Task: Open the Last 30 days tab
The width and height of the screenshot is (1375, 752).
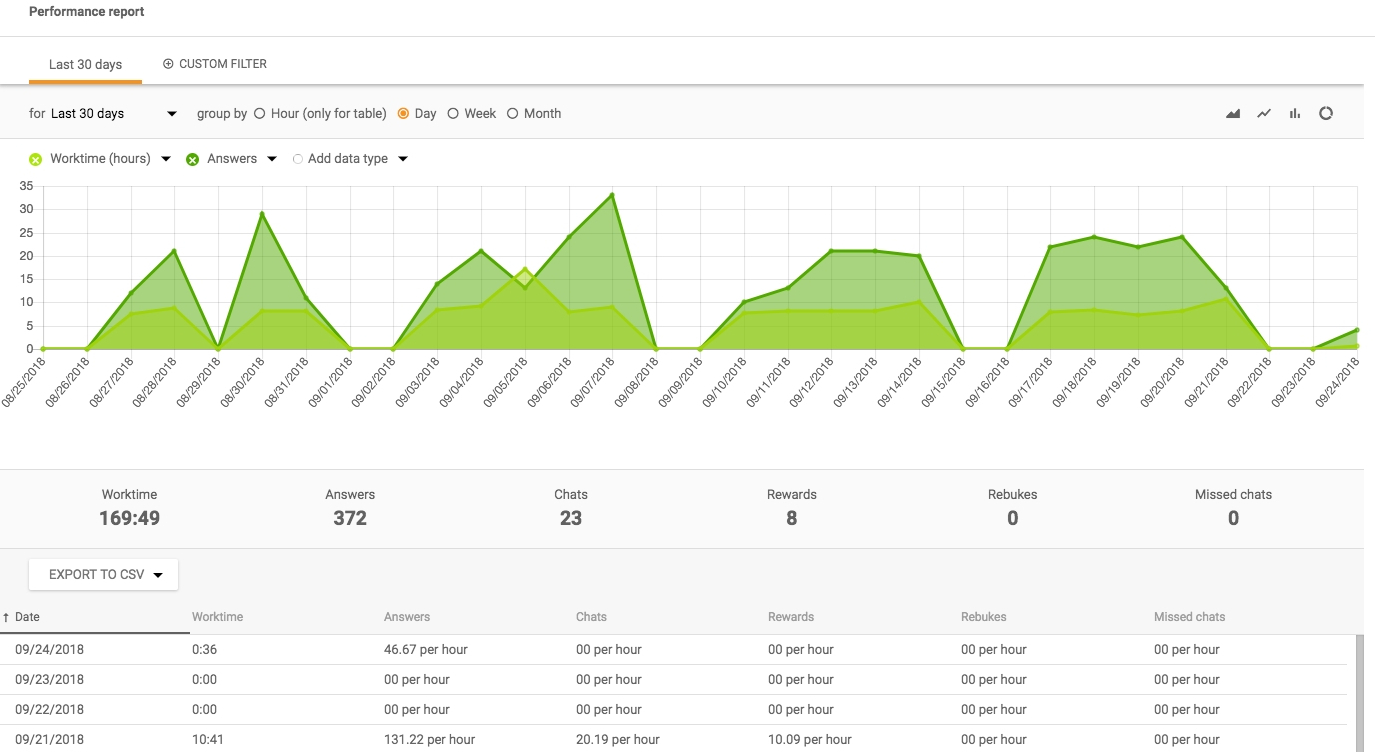Action: click(x=85, y=65)
